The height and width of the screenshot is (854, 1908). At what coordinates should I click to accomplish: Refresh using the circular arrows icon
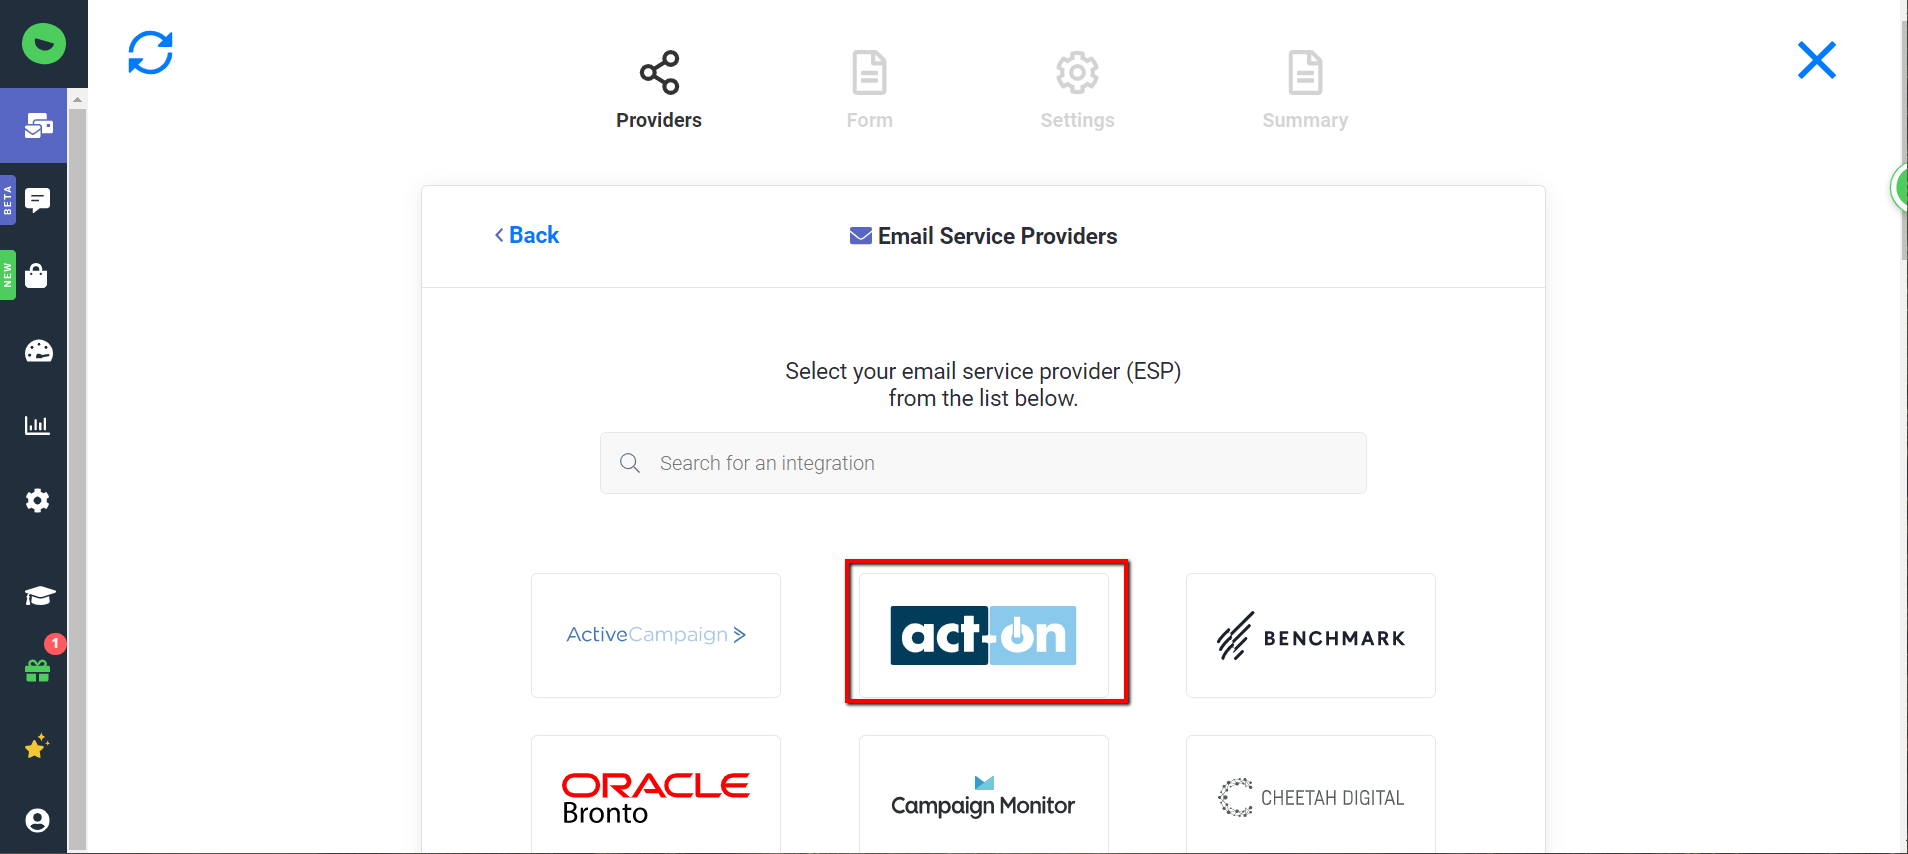coord(150,53)
